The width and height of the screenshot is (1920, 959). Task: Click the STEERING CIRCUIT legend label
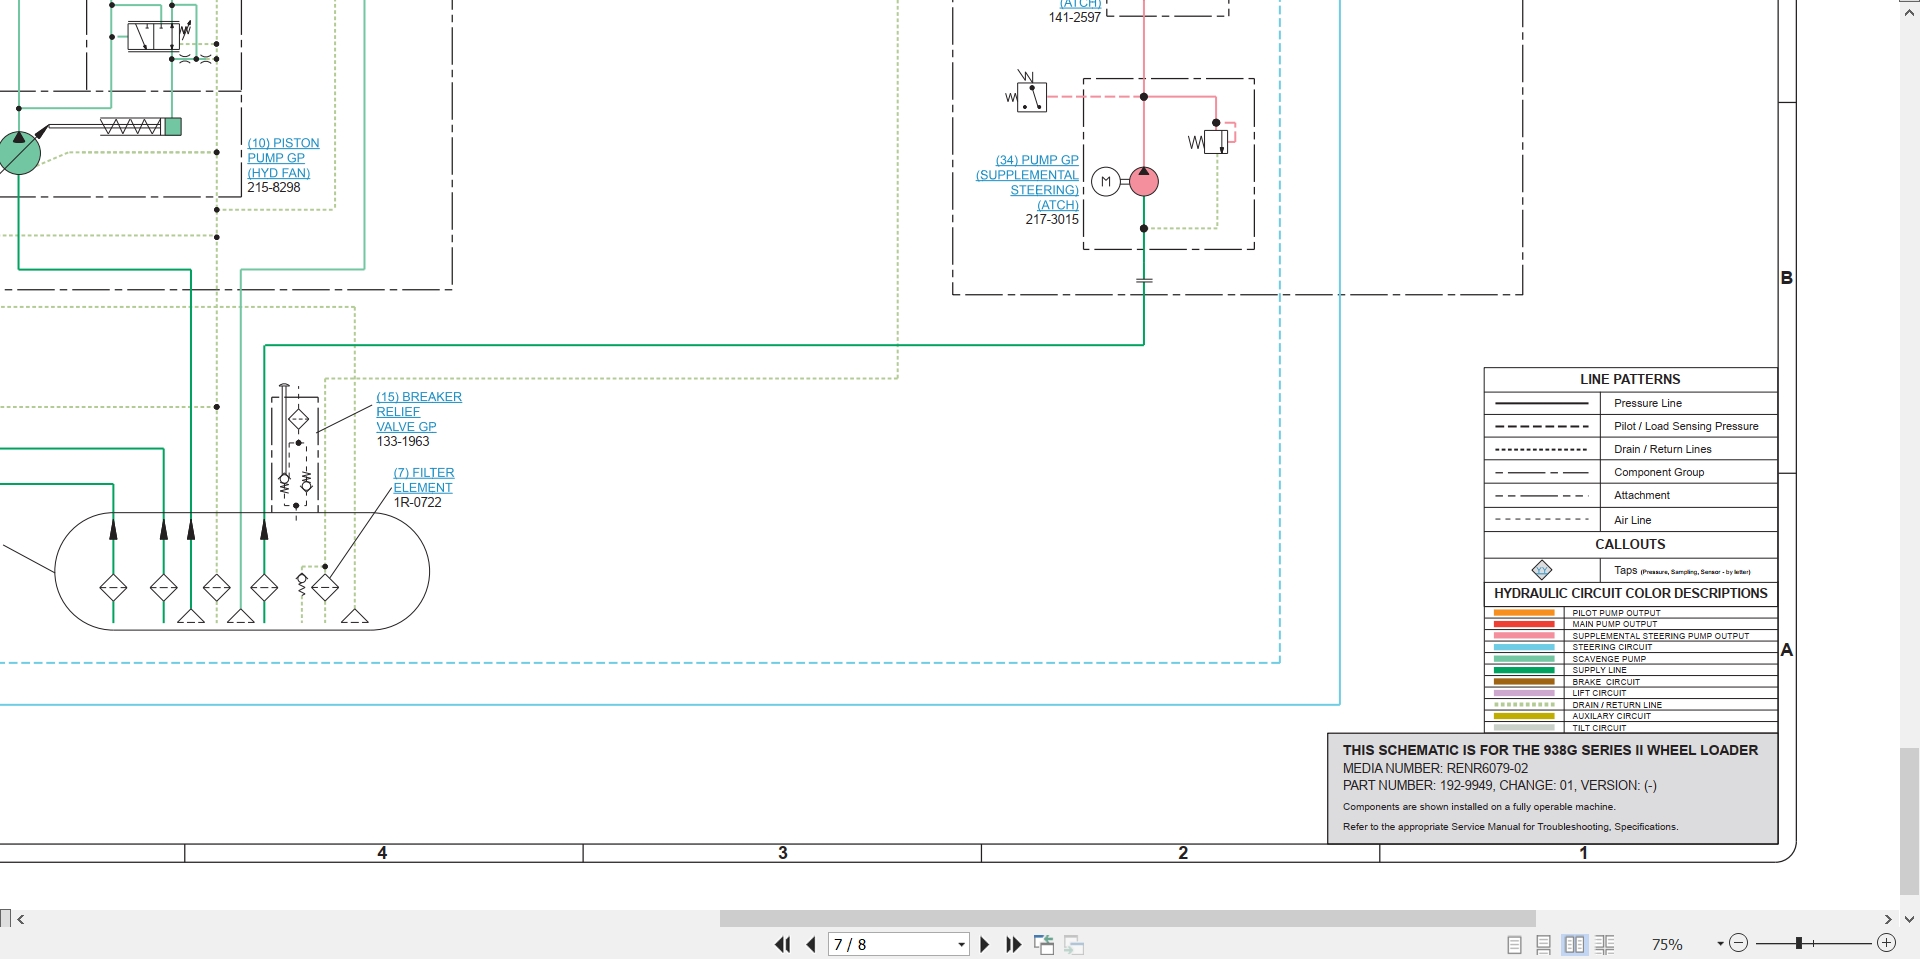(x=1612, y=647)
